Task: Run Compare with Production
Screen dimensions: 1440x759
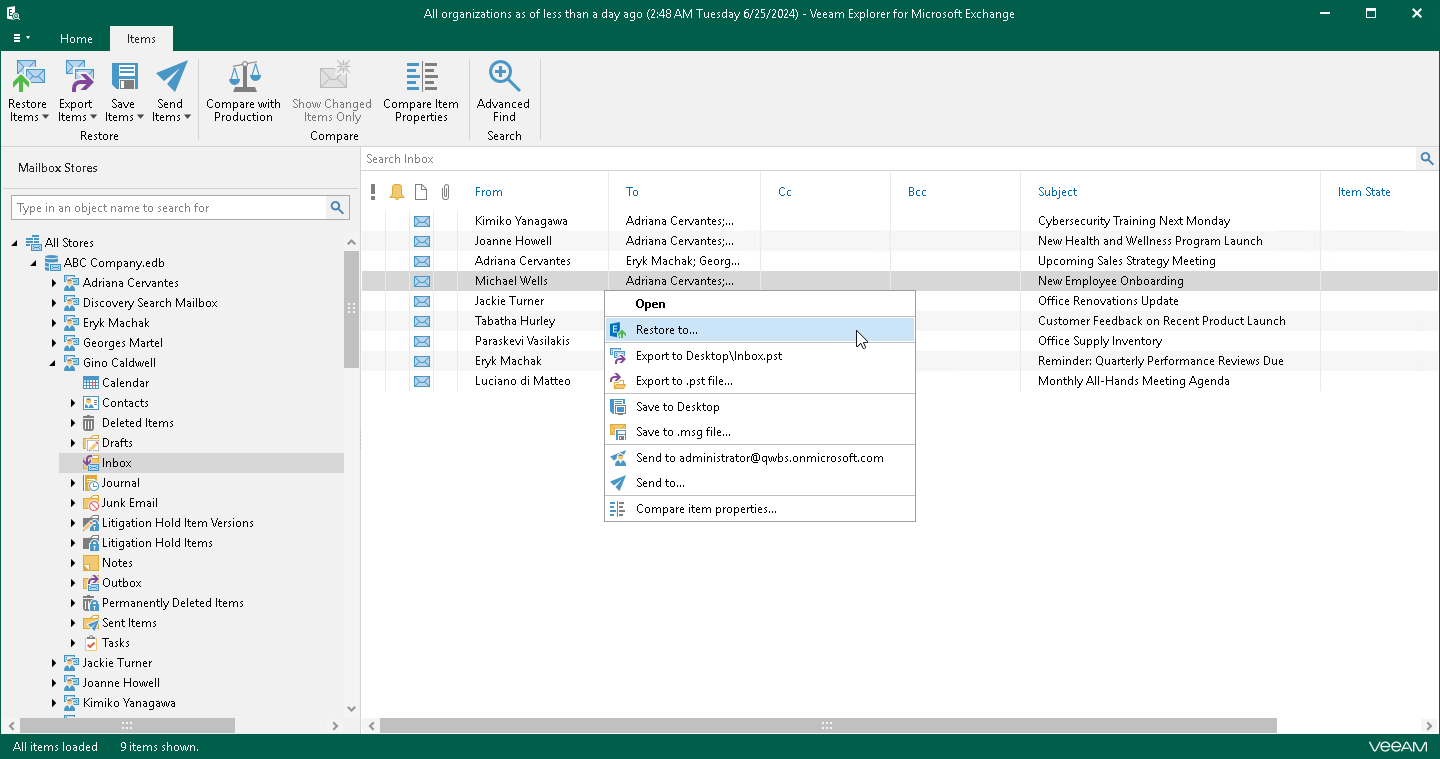Action: click(x=243, y=90)
